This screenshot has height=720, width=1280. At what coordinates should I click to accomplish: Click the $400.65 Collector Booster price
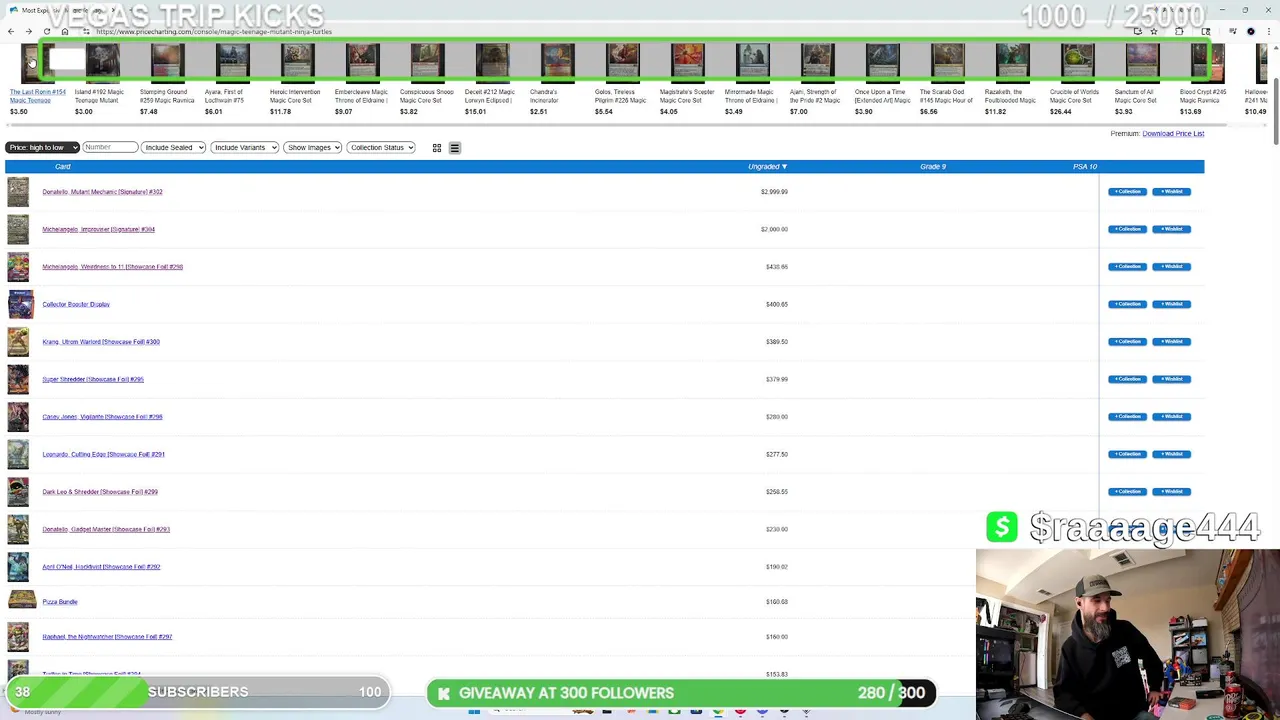(777, 304)
